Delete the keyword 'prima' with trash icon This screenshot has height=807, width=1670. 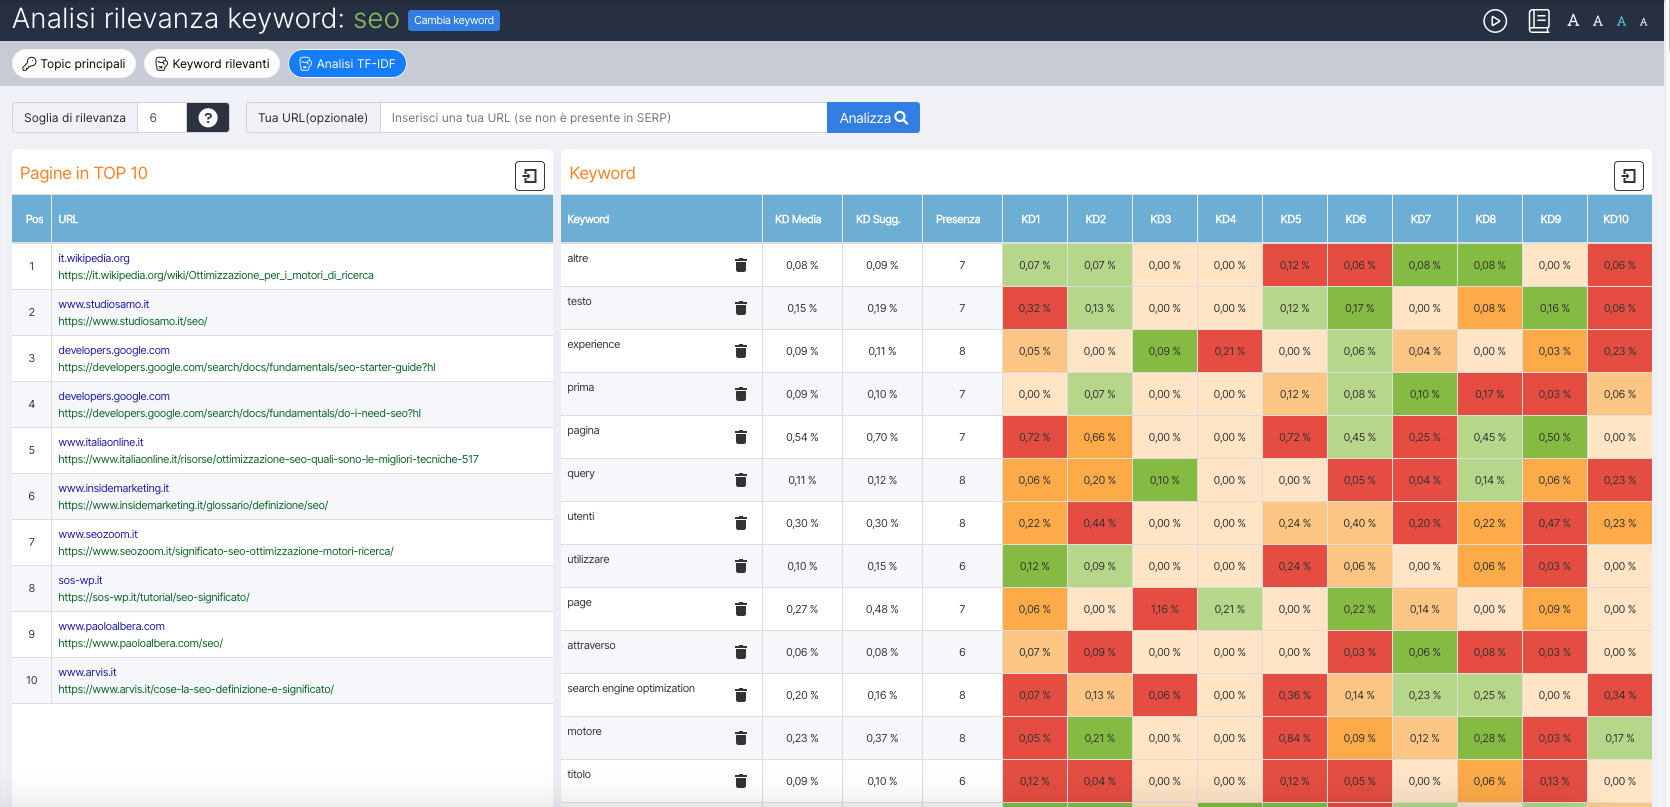tap(741, 394)
